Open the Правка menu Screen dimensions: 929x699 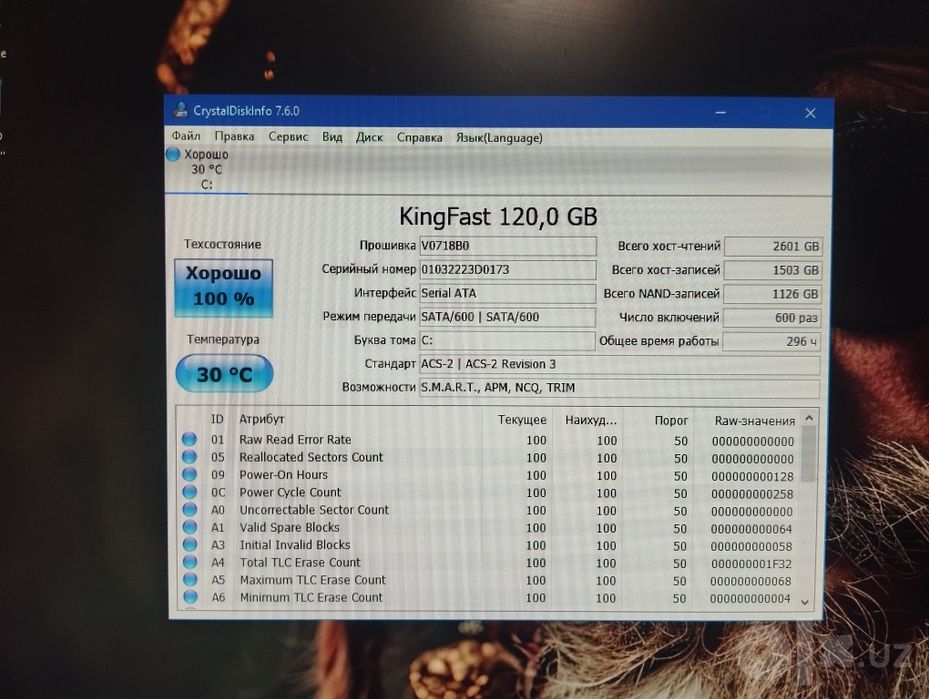(235, 137)
